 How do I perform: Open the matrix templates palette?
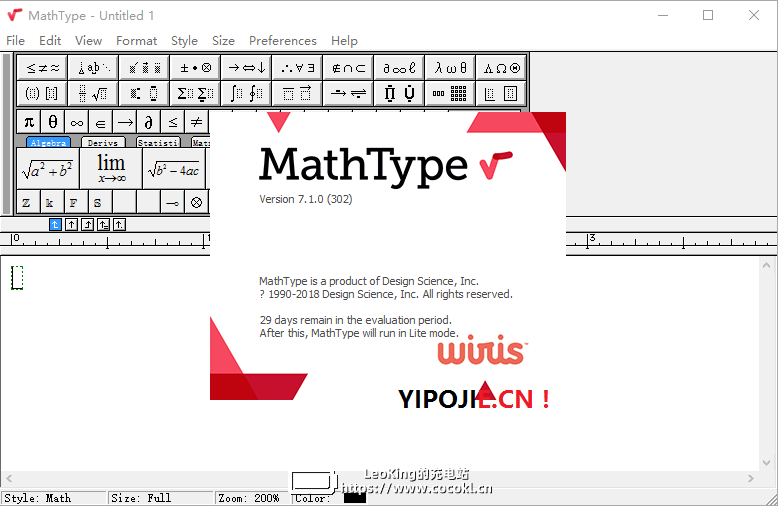[x=451, y=93]
